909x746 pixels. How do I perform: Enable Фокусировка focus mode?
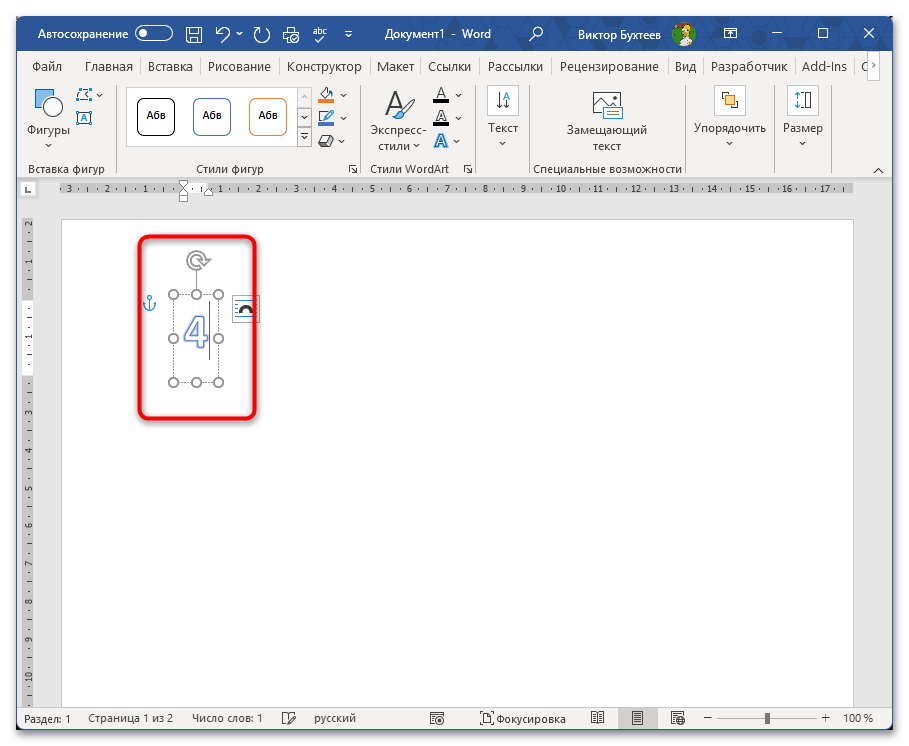tap(523, 718)
